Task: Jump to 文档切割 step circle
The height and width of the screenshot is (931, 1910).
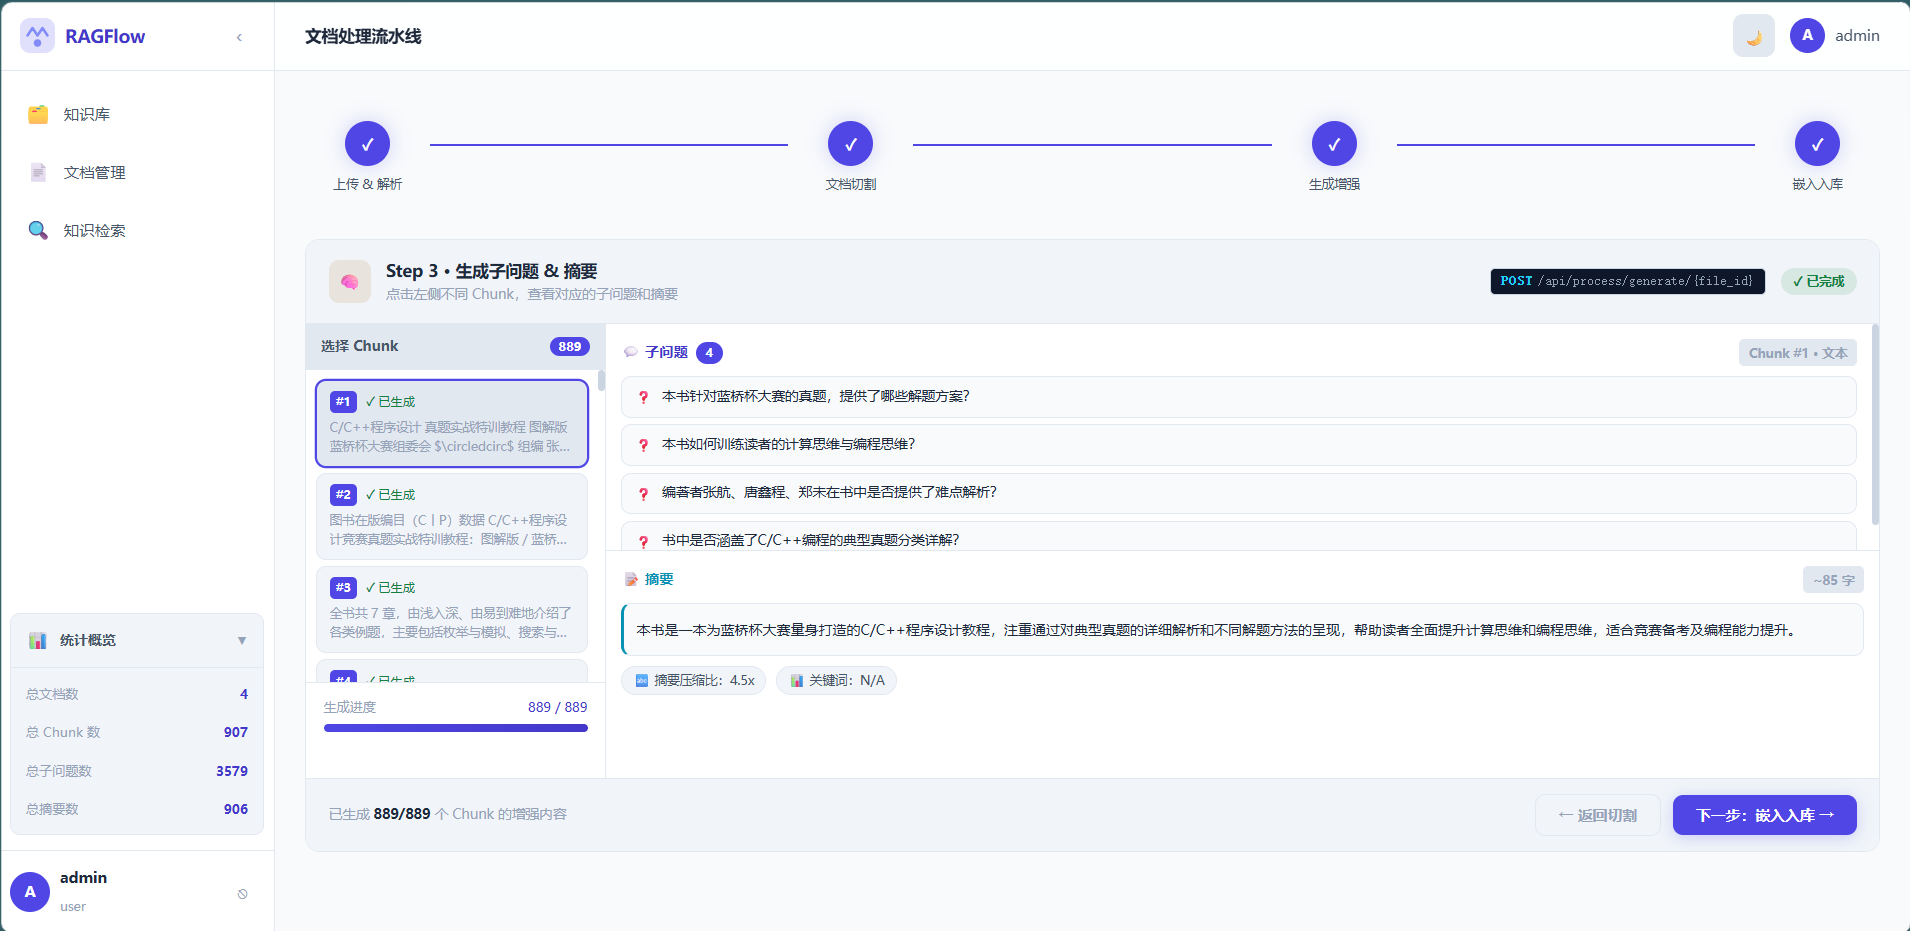Action: (850, 144)
